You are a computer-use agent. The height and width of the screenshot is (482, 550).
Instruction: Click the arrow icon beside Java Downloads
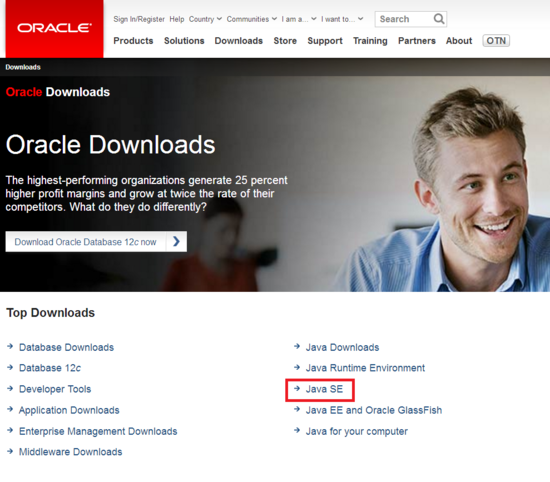297,347
